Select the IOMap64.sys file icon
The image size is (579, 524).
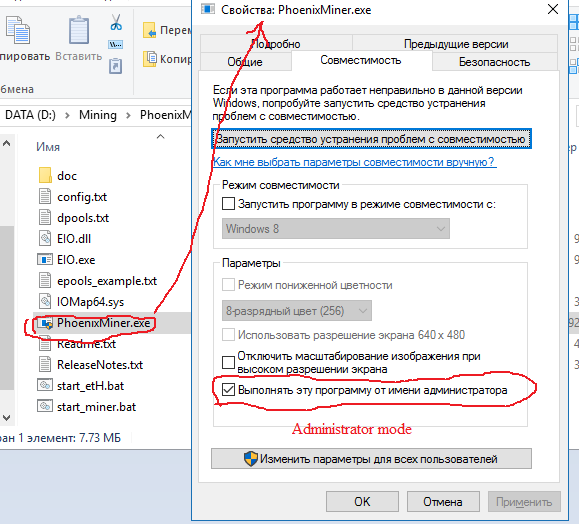45,302
